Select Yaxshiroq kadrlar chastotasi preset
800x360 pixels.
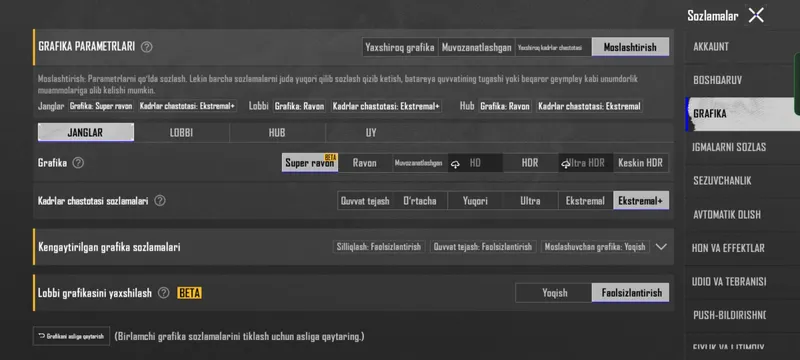(x=553, y=47)
